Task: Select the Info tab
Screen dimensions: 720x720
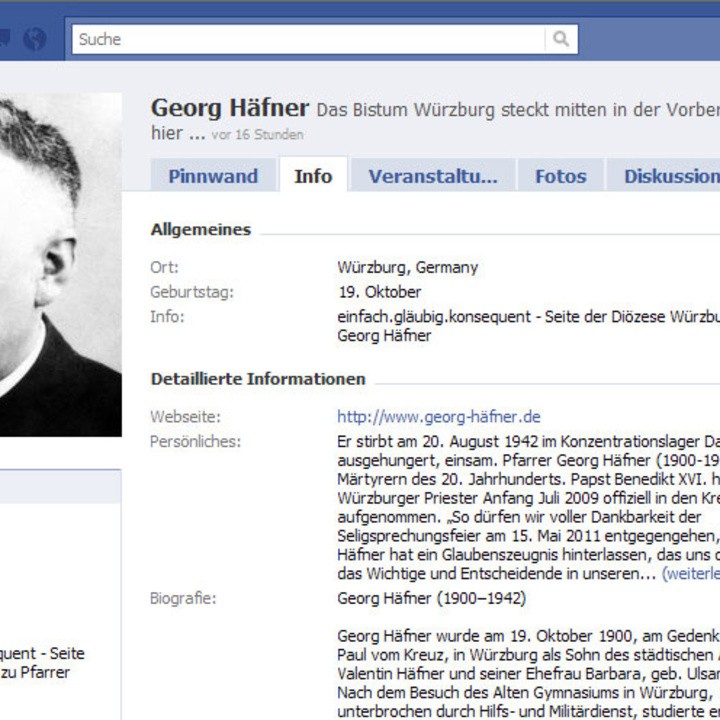Action: coord(313,176)
